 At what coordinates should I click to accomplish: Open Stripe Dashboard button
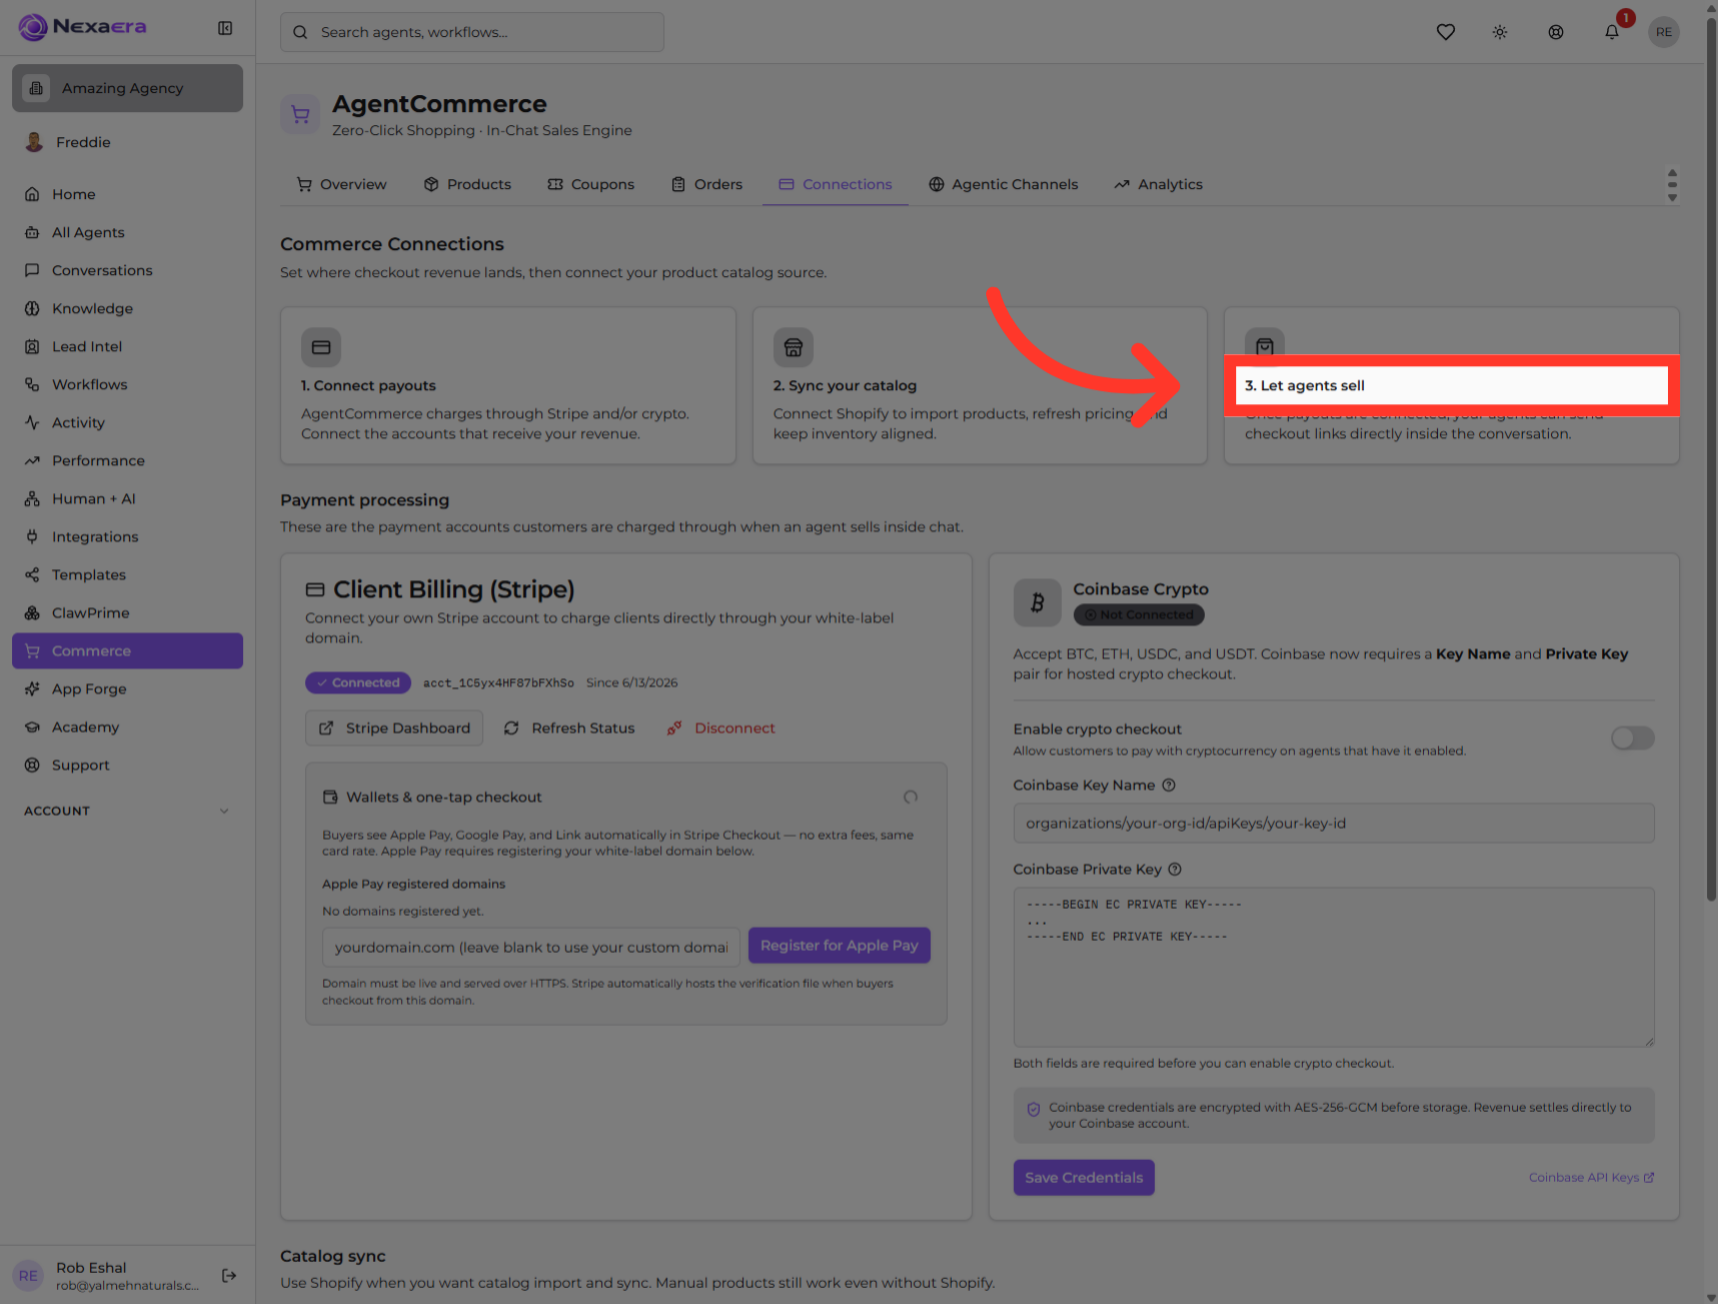(394, 728)
